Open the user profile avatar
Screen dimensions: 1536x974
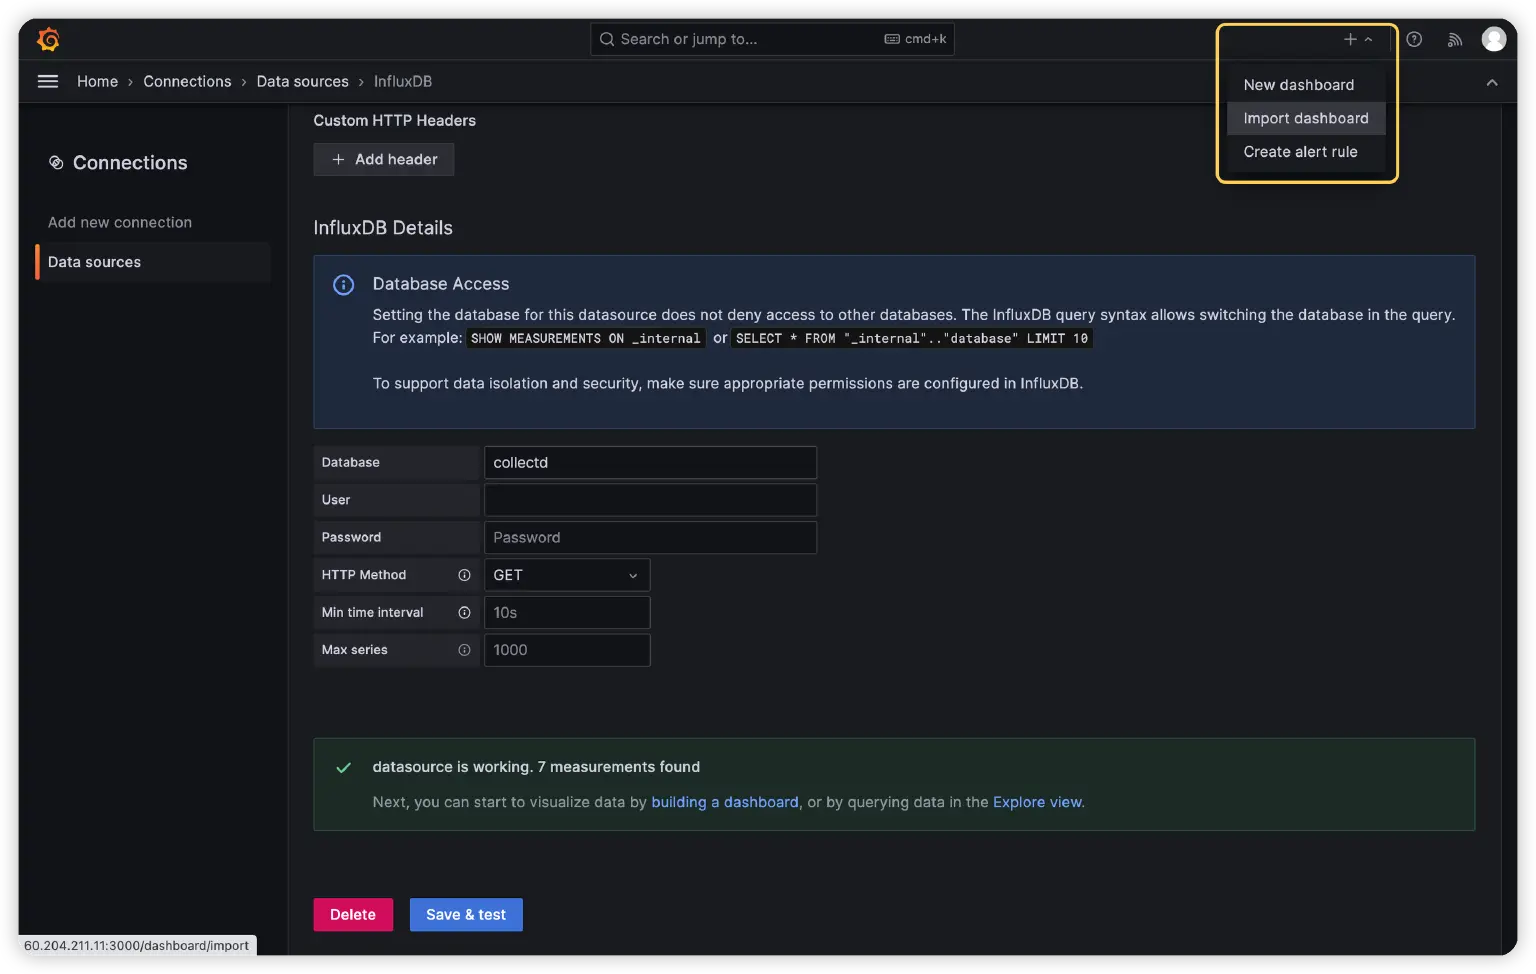point(1494,39)
